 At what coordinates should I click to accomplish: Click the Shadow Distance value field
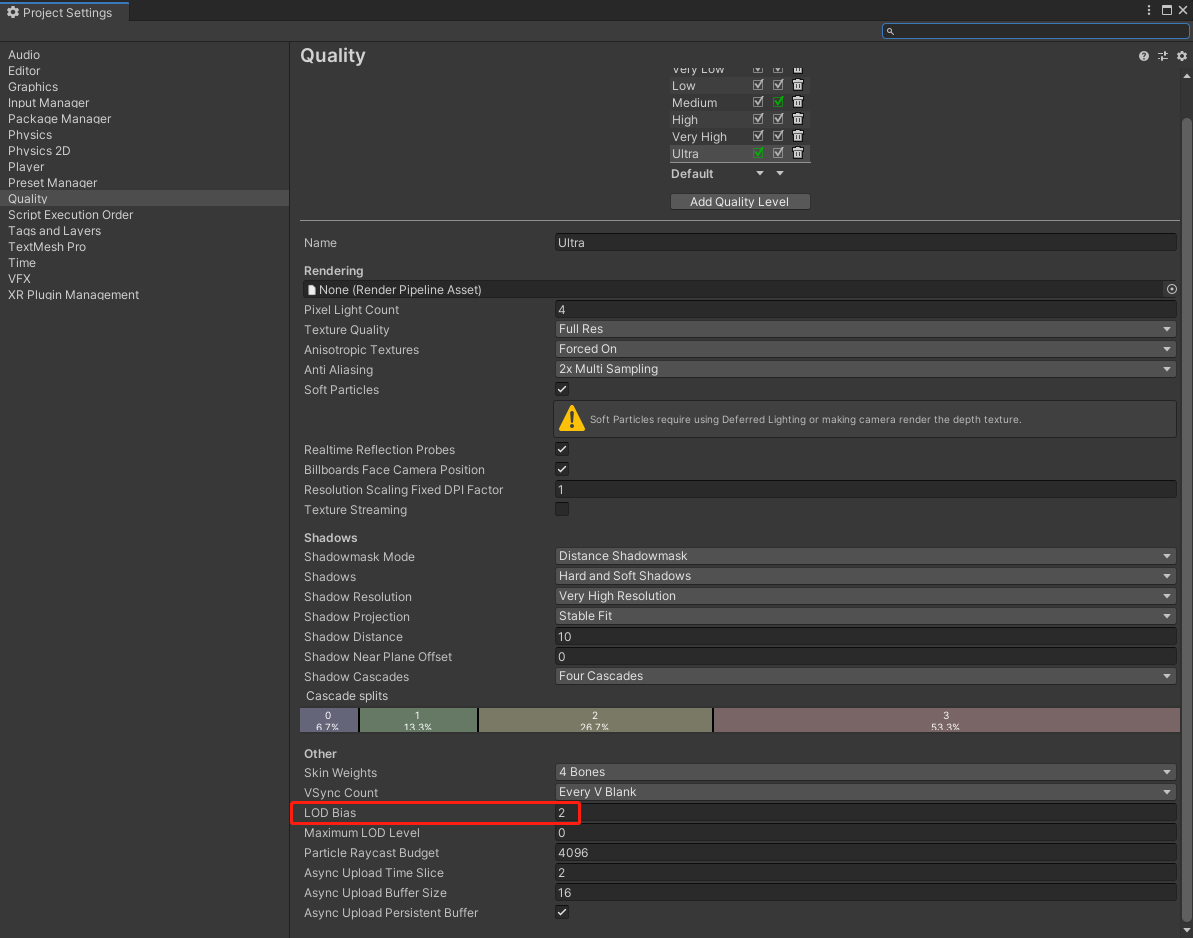(x=866, y=637)
